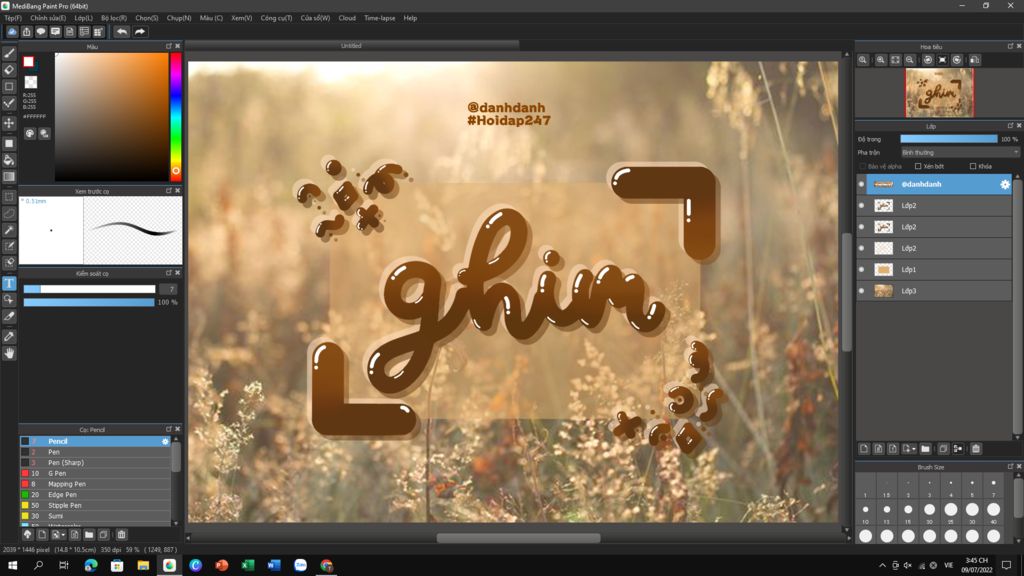Open Pencil brush settings gear

(165, 441)
